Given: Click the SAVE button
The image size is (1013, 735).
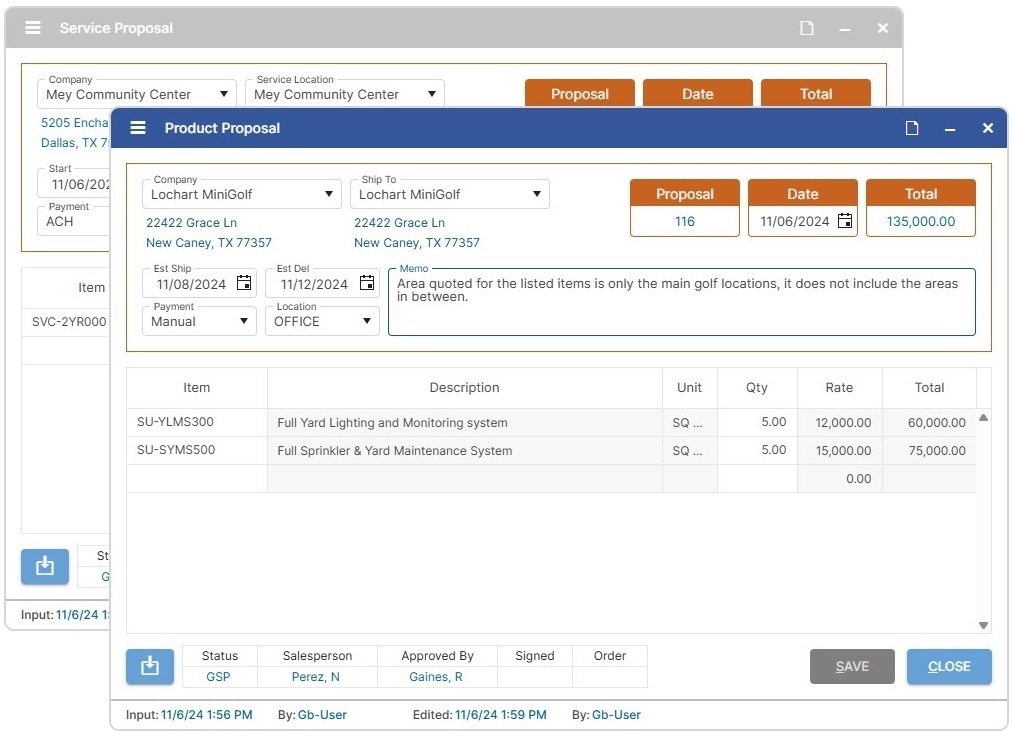Looking at the screenshot, I should click(851, 666).
